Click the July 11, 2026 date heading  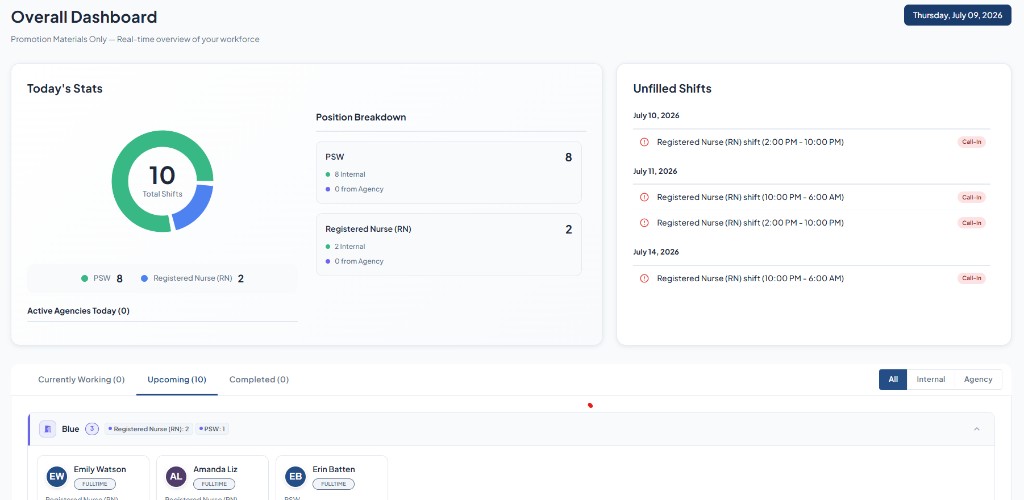(655, 171)
